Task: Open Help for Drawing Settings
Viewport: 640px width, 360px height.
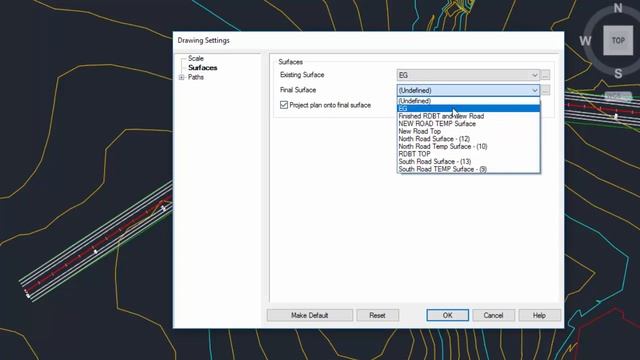Action: [539, 315]
